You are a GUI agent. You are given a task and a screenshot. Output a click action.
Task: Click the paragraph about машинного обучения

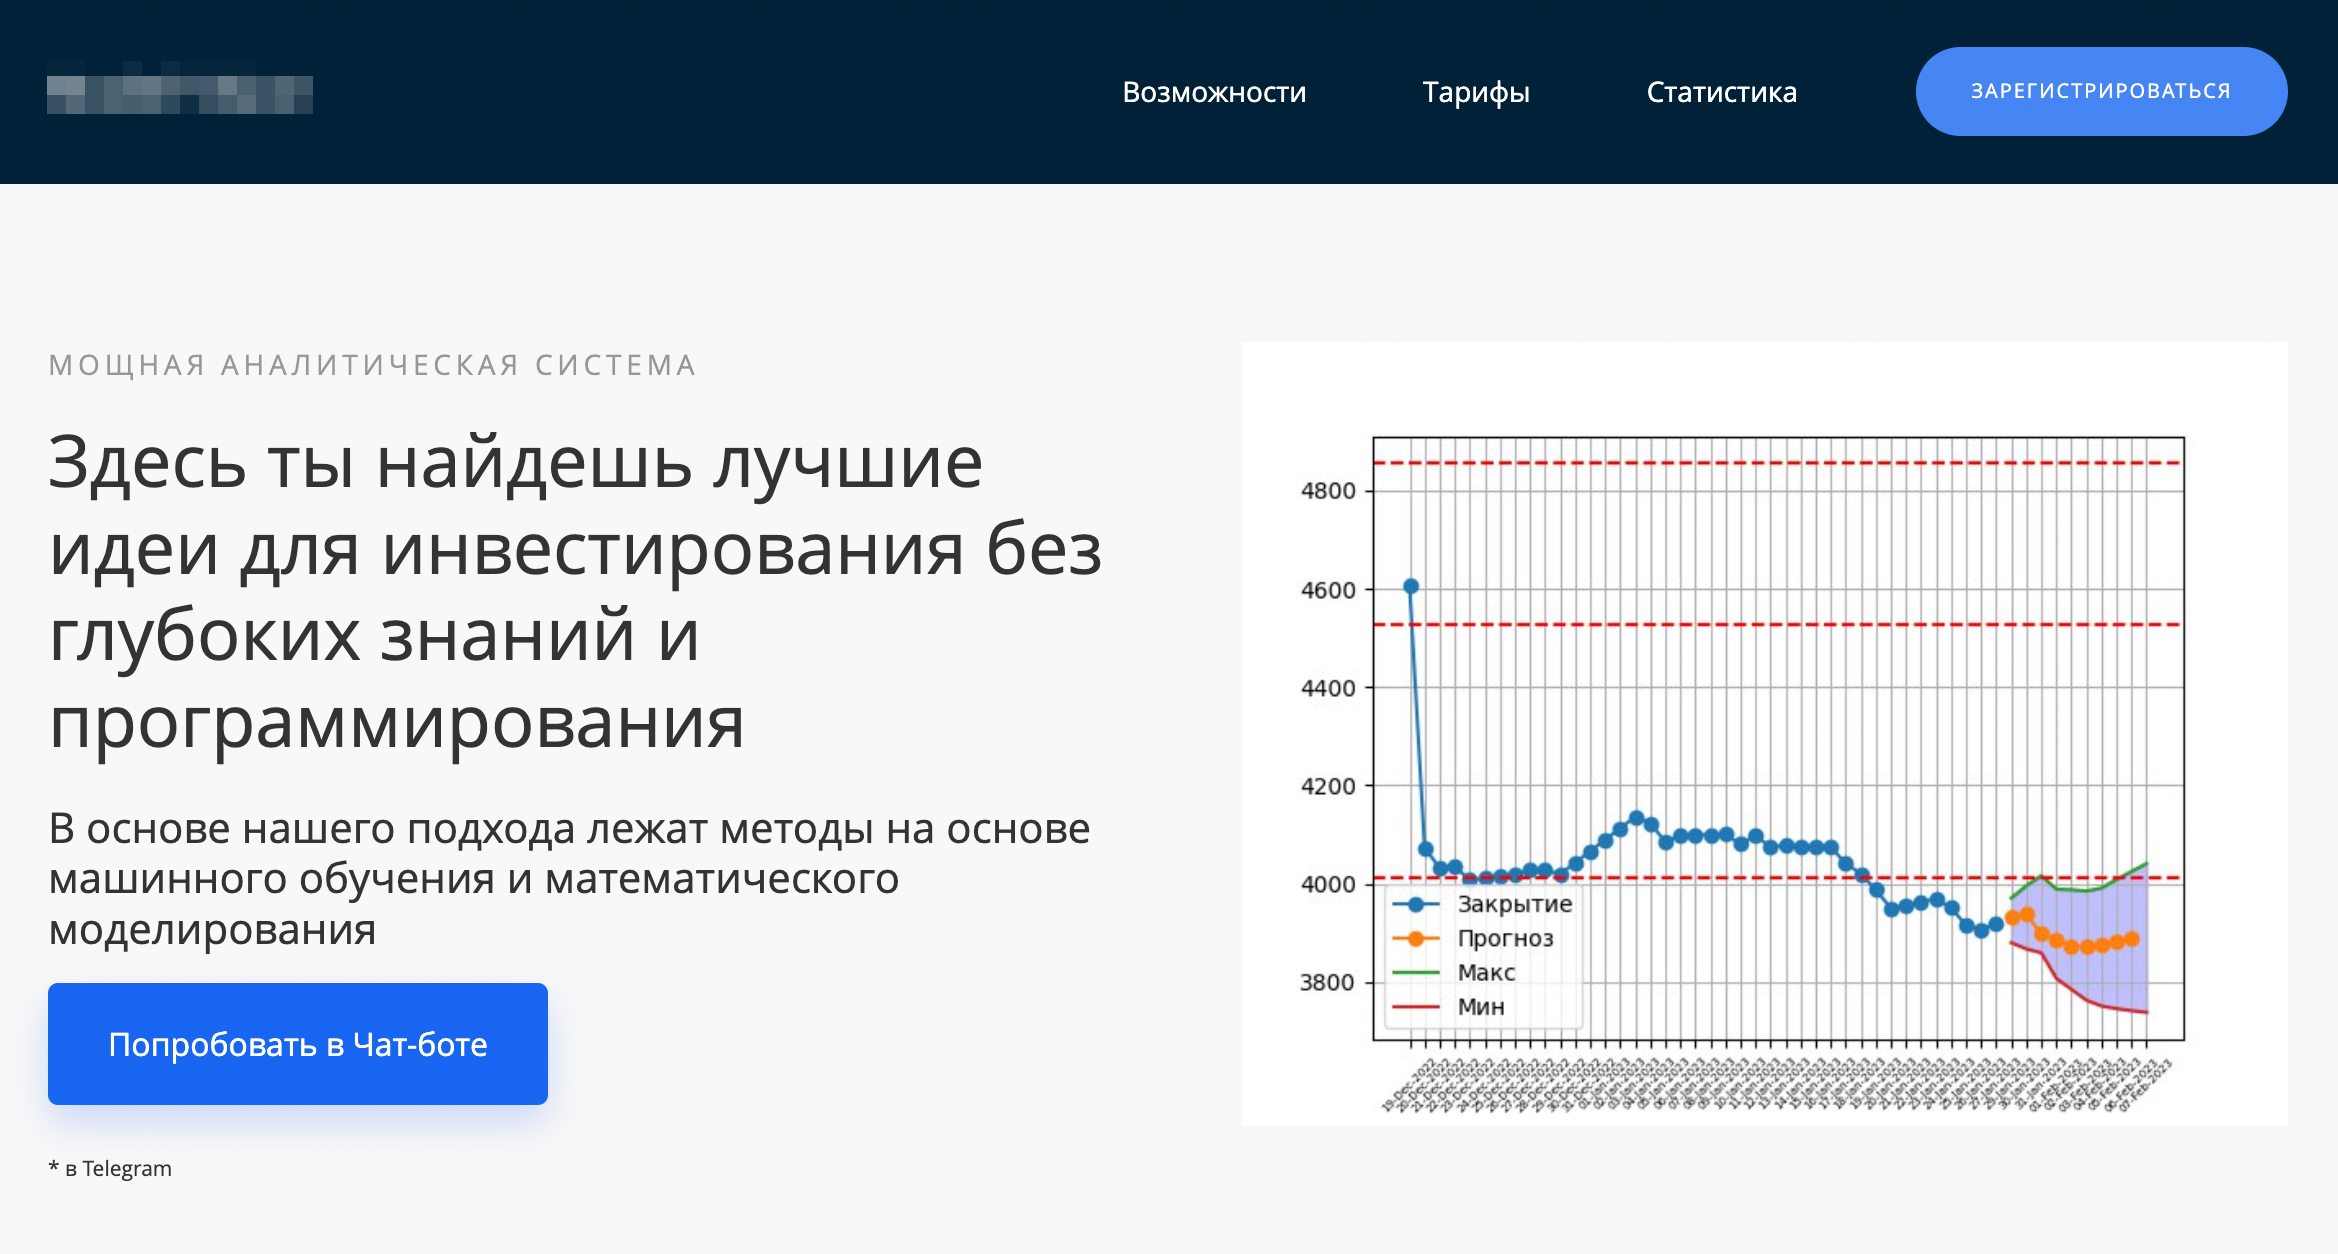[569, 878]
